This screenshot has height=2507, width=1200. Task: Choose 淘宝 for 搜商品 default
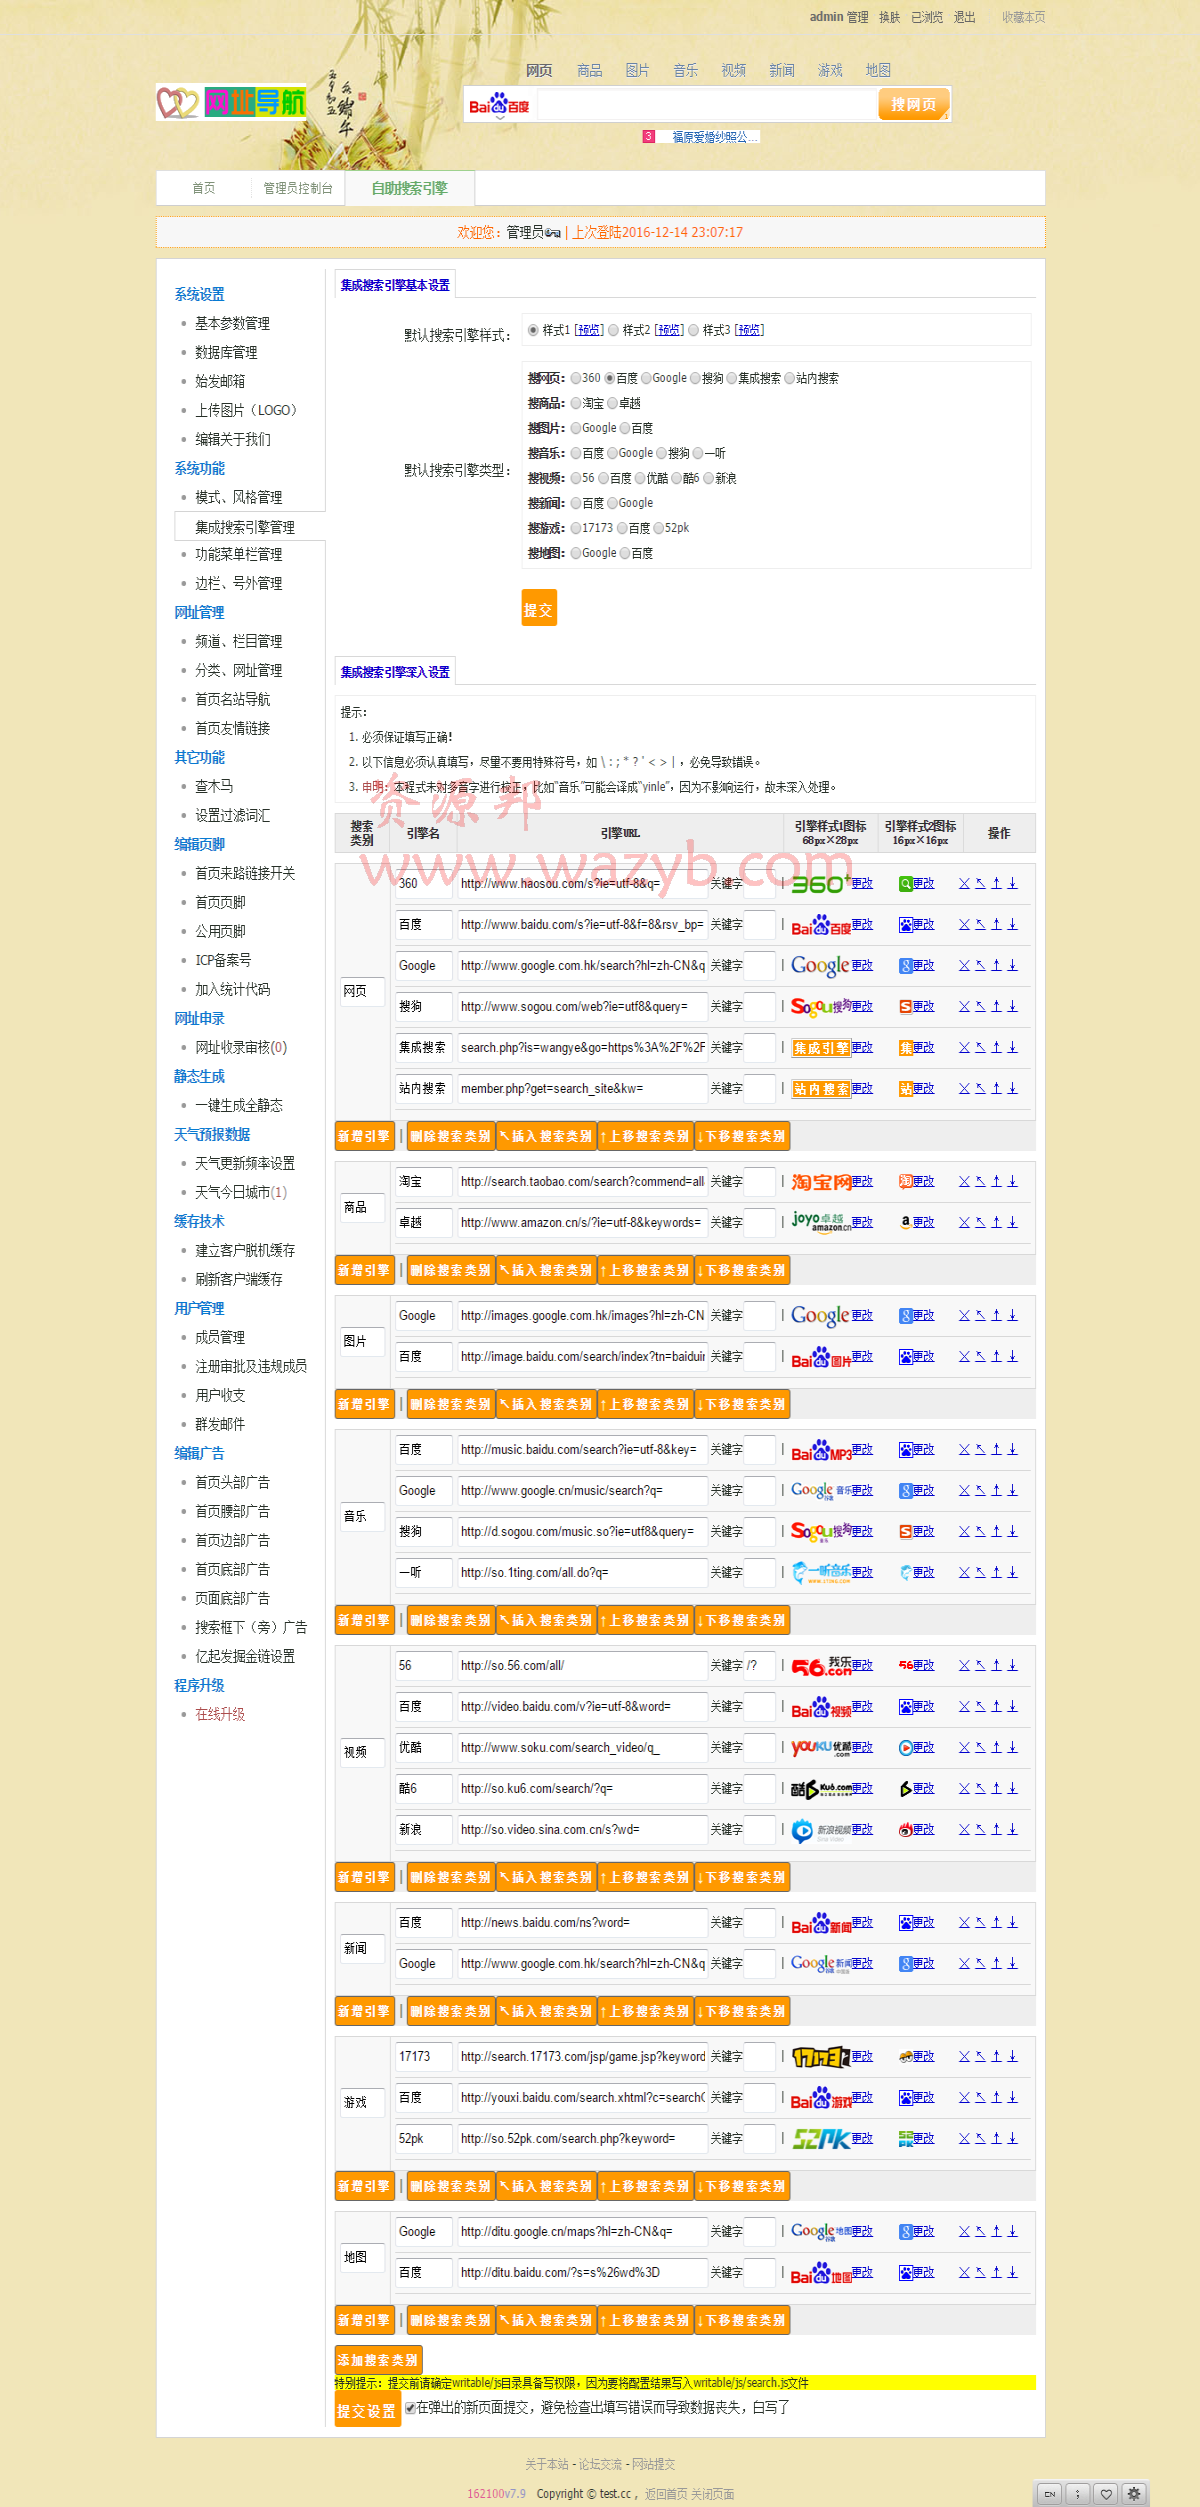coord(576,403)
